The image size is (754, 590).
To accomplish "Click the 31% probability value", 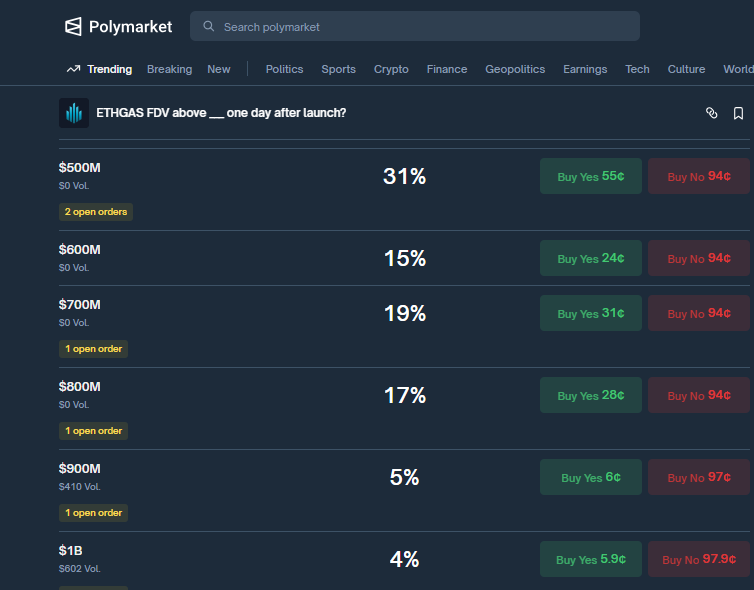I will pyautogui.click(x=404, y=176).
